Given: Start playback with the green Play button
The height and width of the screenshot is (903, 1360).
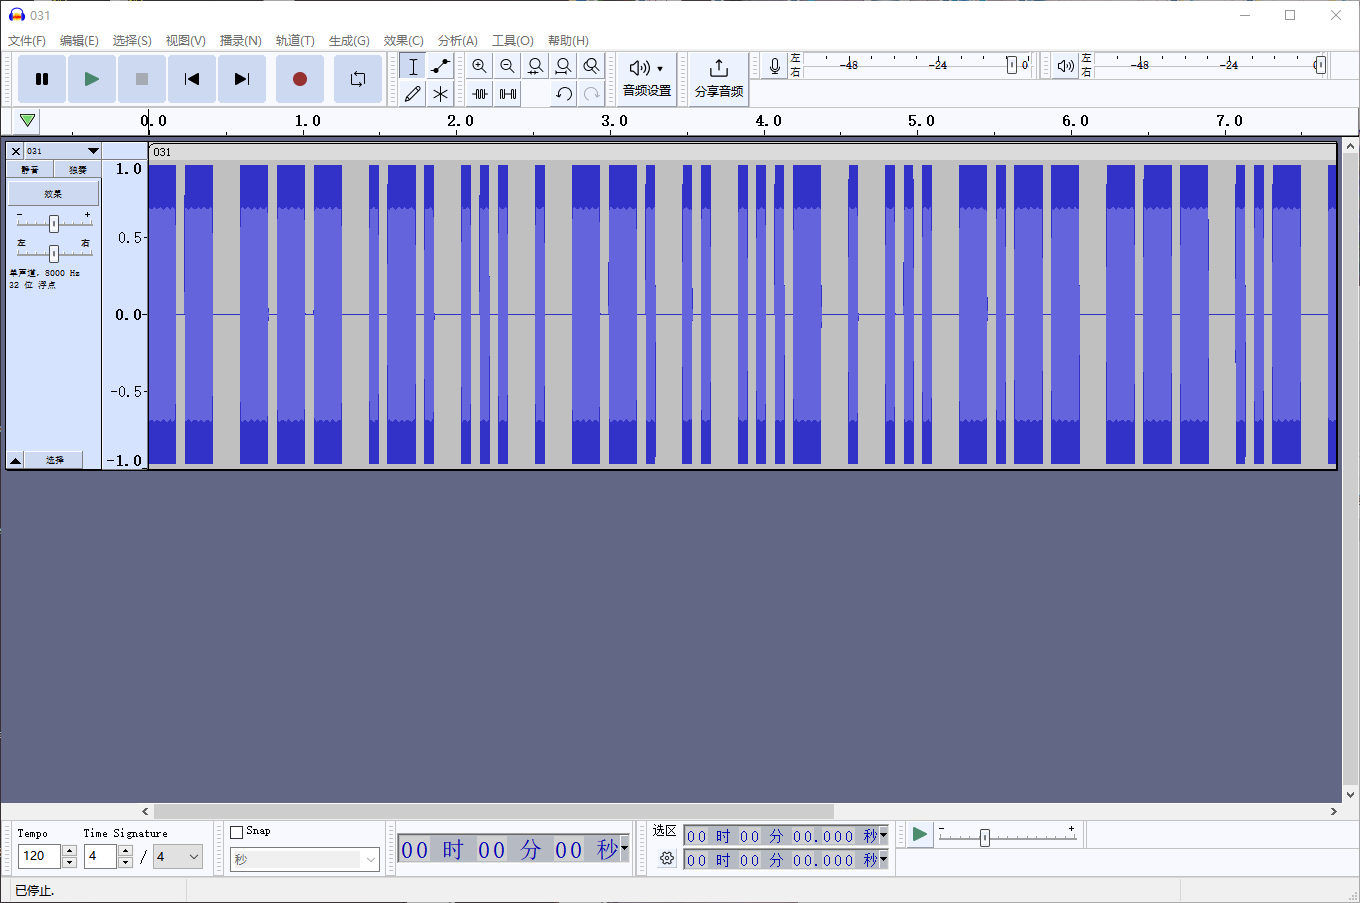Looking at the screenshot, I should point(92,79).
